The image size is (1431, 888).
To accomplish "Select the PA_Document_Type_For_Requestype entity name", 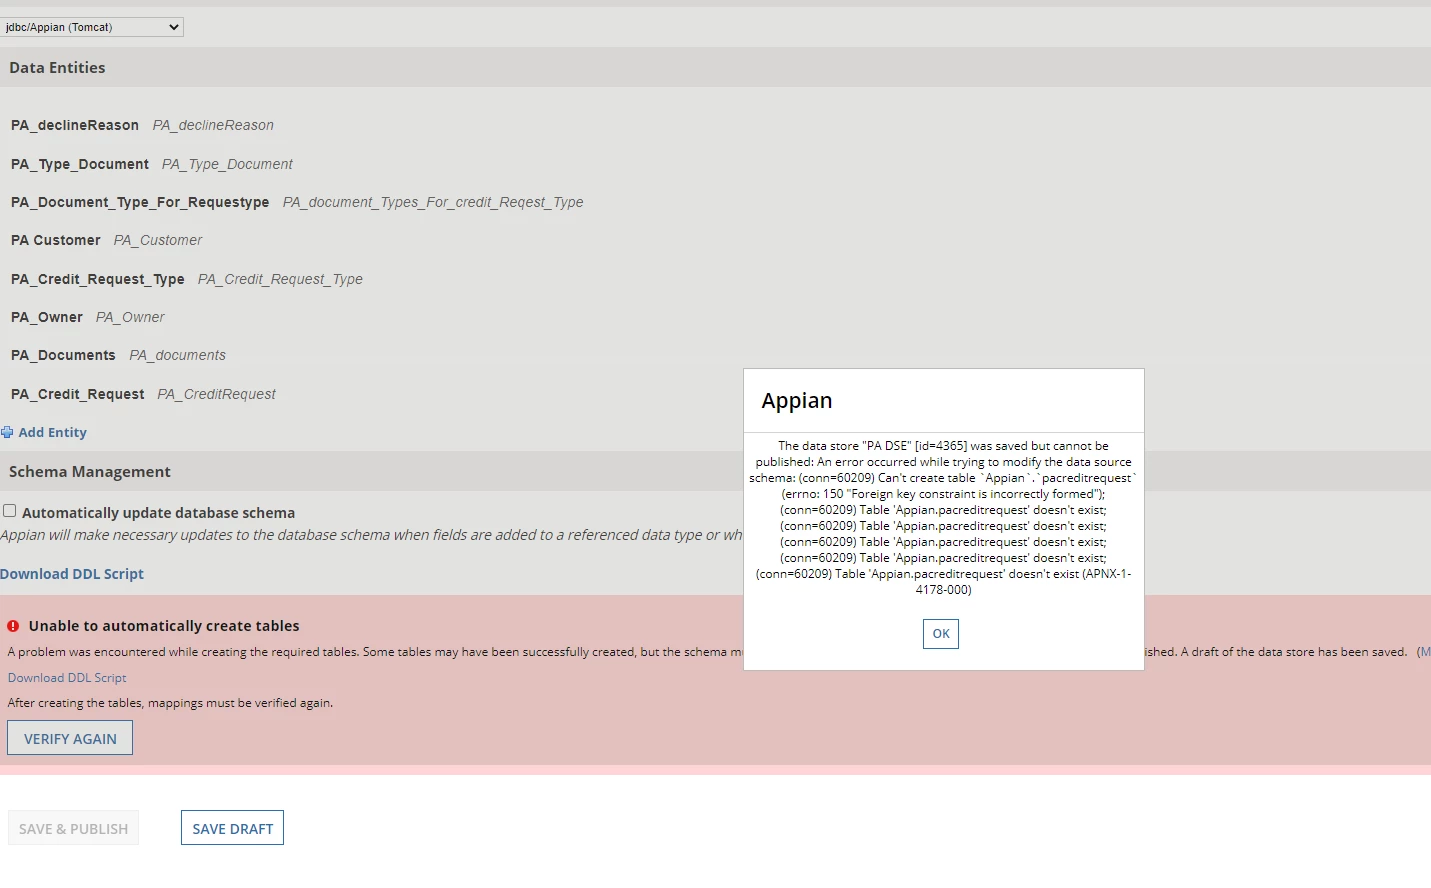I will 140,202.
